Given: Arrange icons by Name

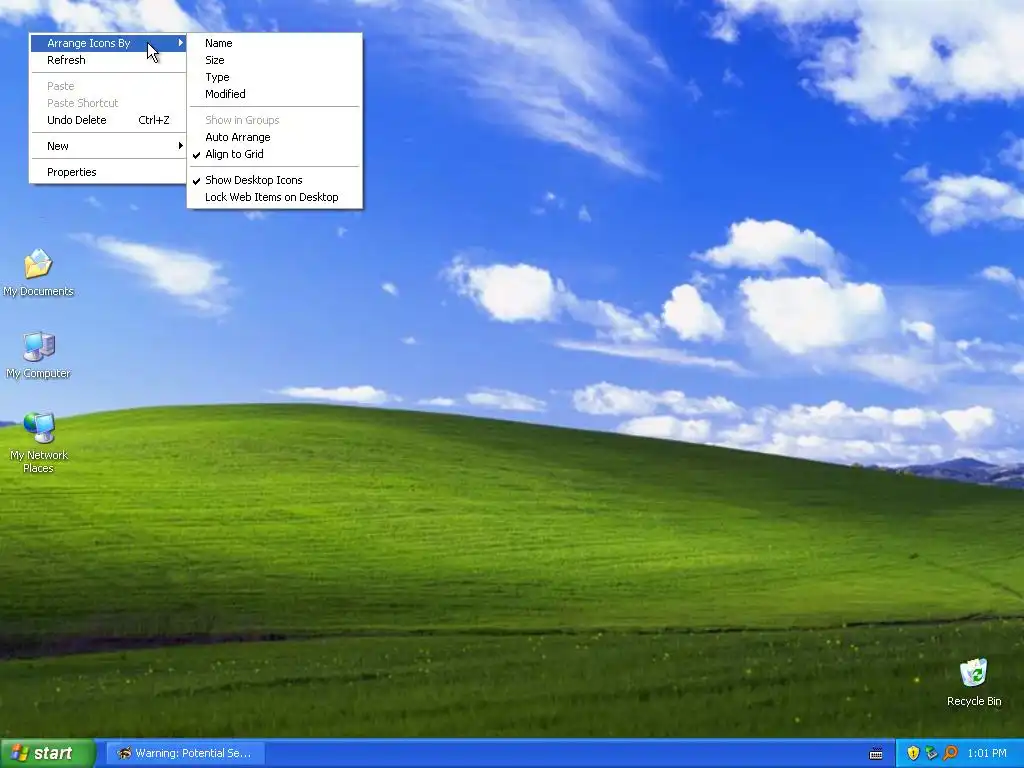Looking at the screenshot, I should click(x=274, y=43).
